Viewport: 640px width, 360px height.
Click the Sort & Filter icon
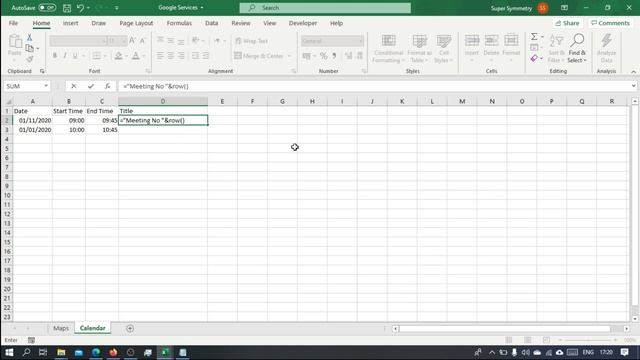click(x=556, y=41)
